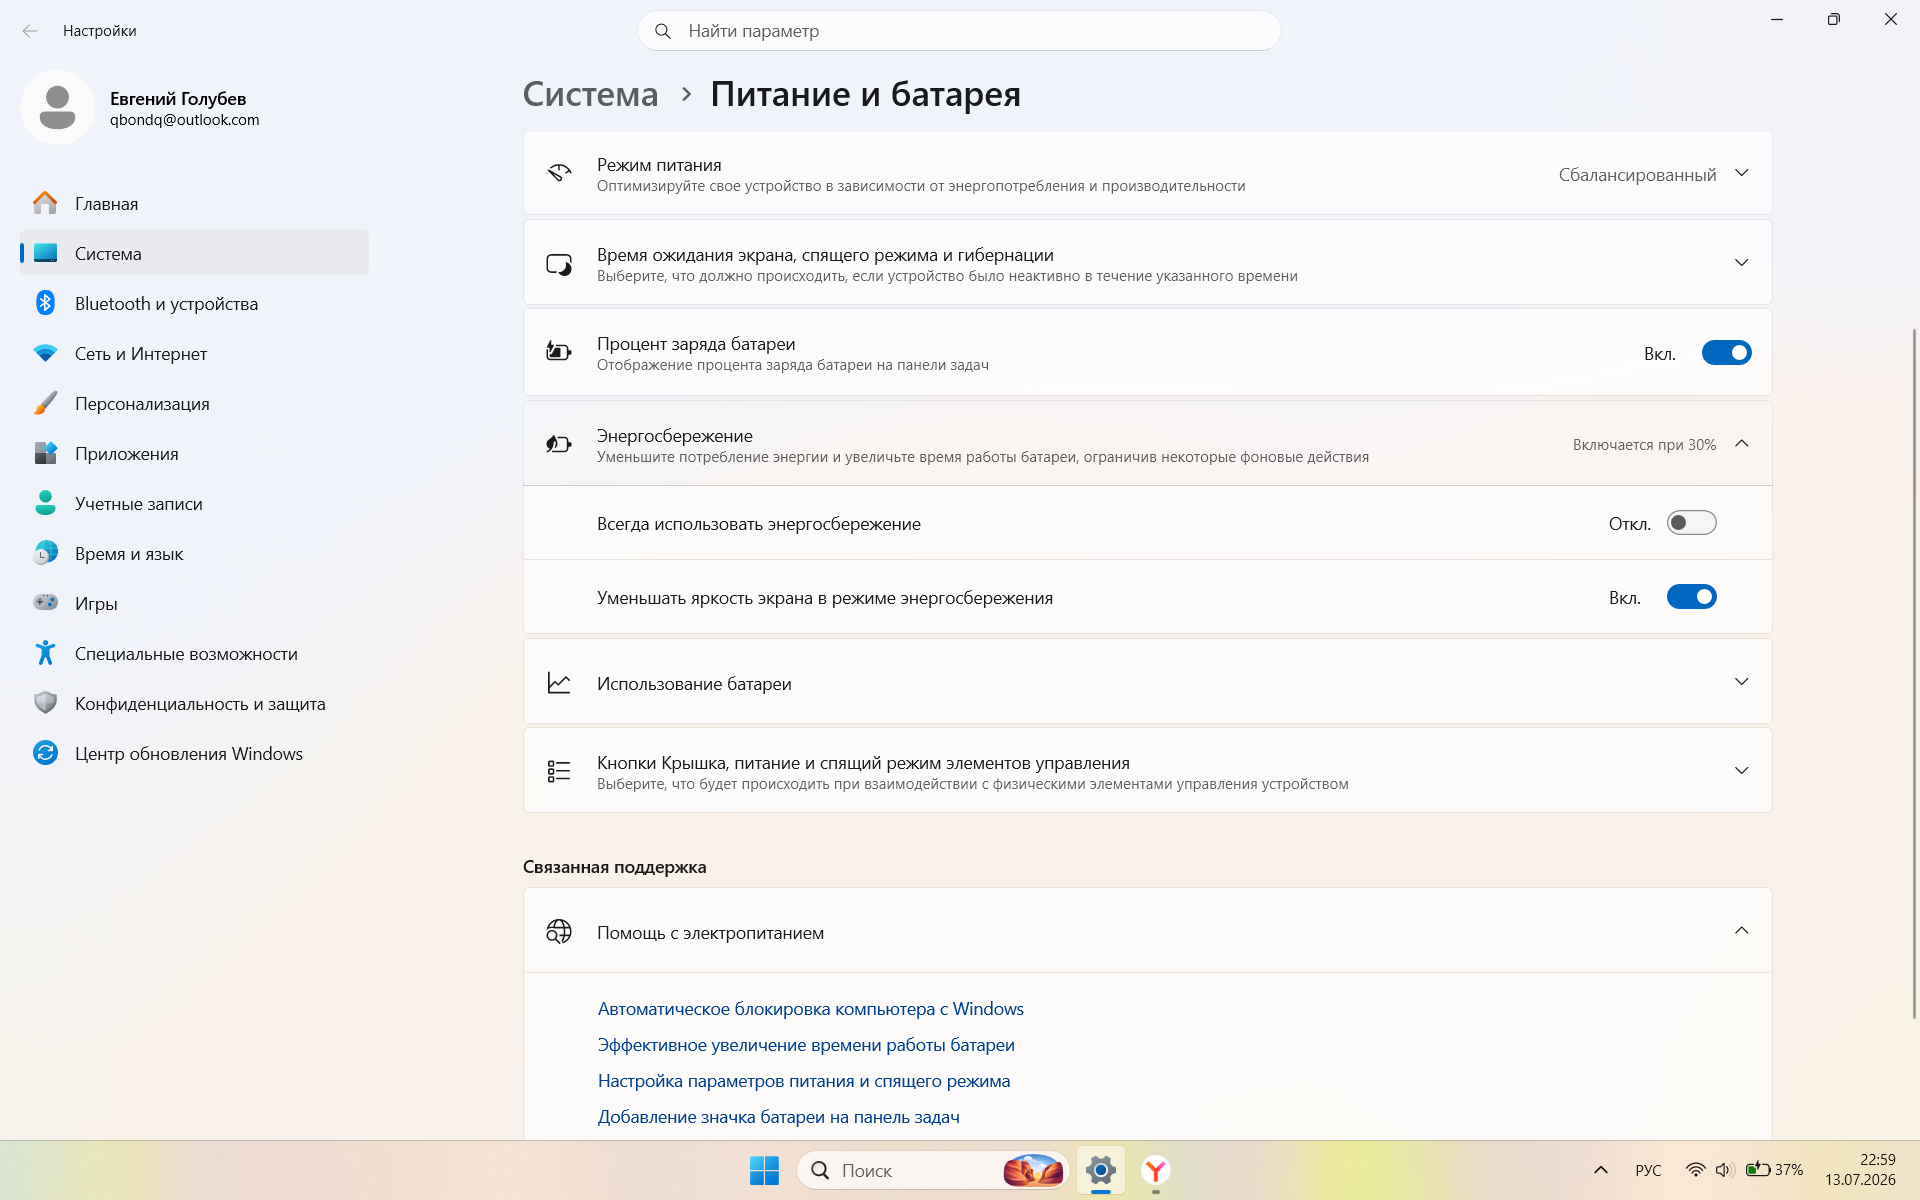Click the search magnifier icon in settings
The width and height of the screenshot is (1920, 1200).
tap(663, 31)
